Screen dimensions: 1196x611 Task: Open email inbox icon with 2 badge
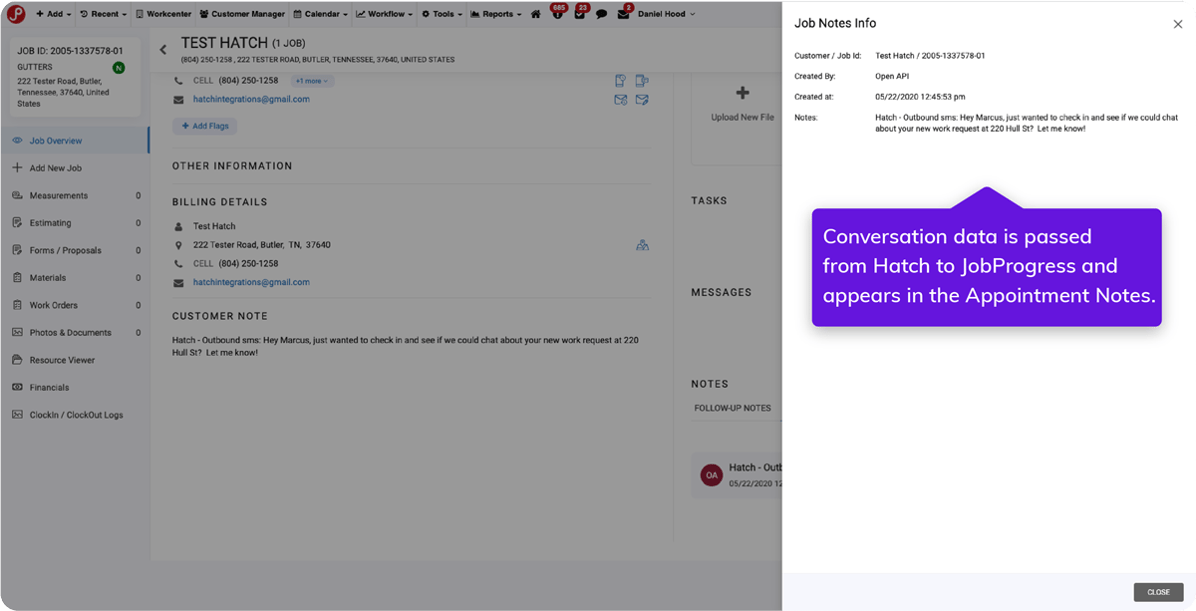pyautogui.click(x=623, y=14)
